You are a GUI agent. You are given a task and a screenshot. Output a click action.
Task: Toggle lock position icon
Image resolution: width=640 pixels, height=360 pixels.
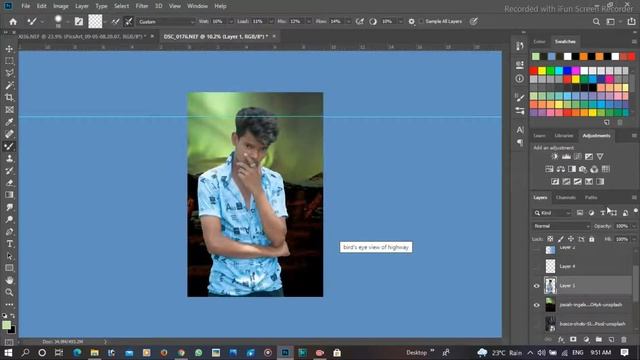pos(571,239)
